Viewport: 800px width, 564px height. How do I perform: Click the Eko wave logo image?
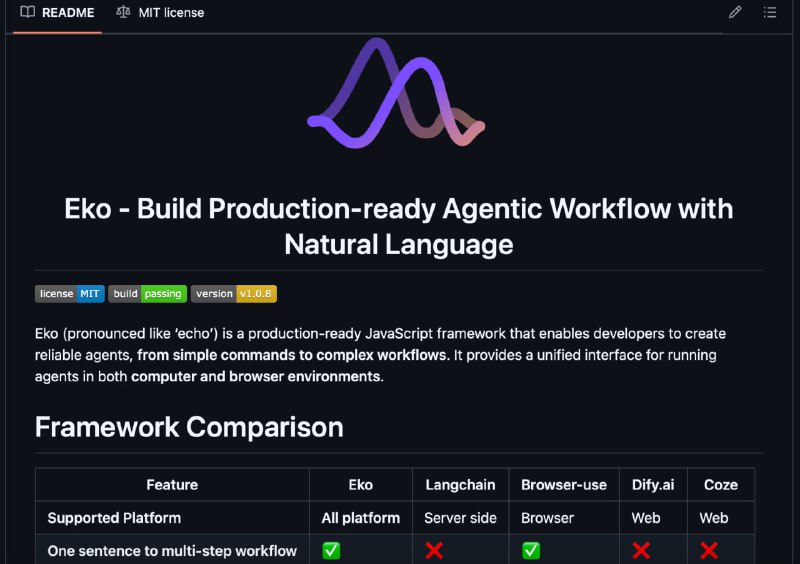pyautogui.click(x=396, y=93)
